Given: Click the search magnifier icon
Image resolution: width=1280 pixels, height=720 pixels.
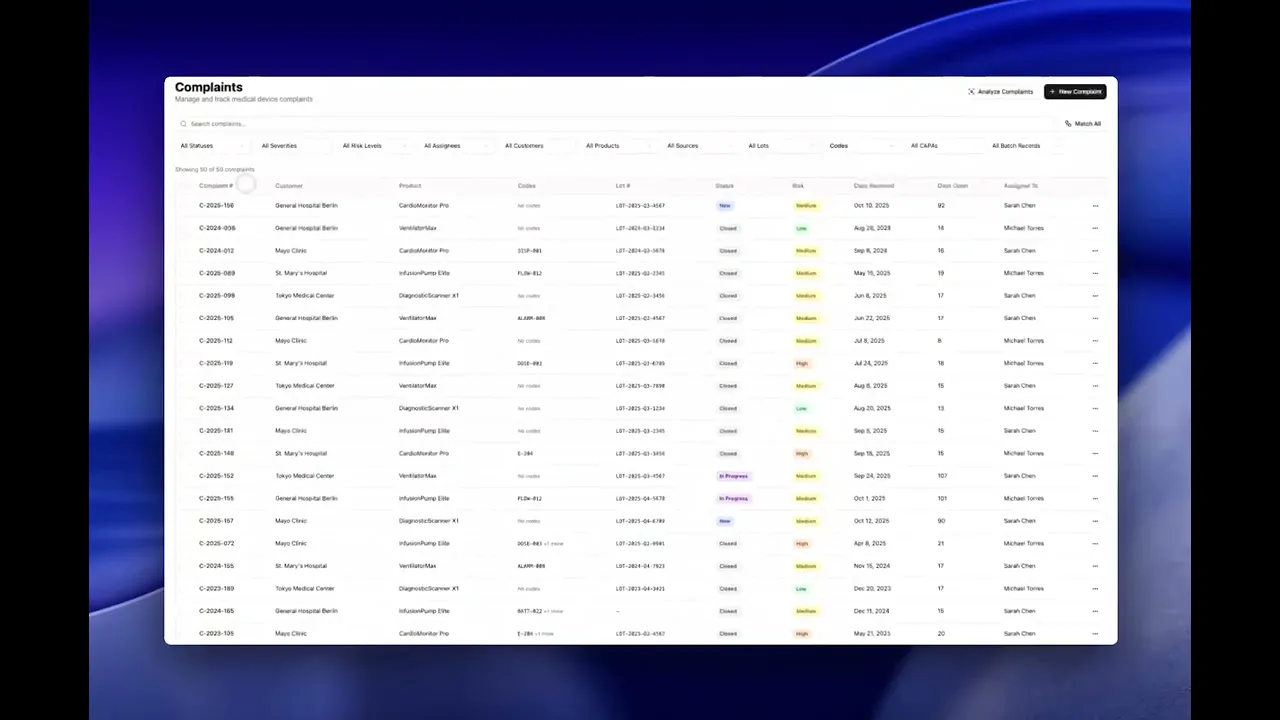Looking at the screenshot, I should tap(184, 124).
